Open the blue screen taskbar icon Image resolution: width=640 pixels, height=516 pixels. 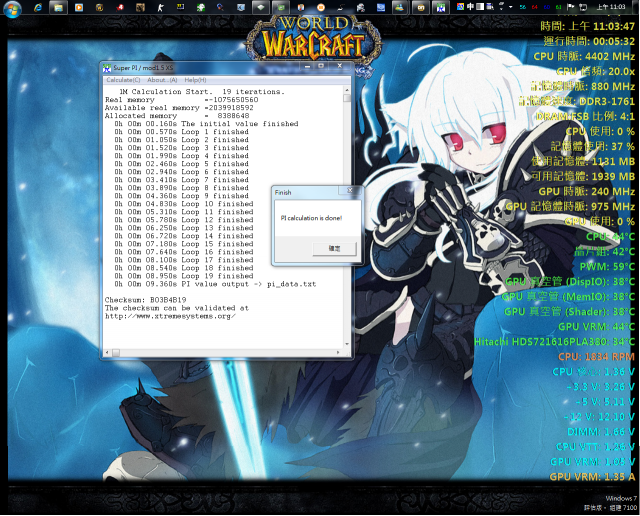coord(381,7)
